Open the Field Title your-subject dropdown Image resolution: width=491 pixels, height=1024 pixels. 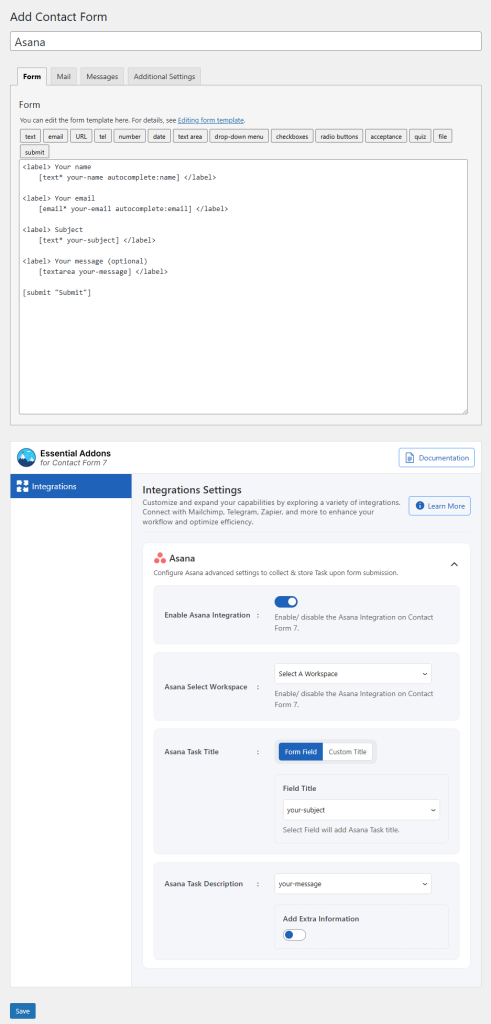(361, 810)
